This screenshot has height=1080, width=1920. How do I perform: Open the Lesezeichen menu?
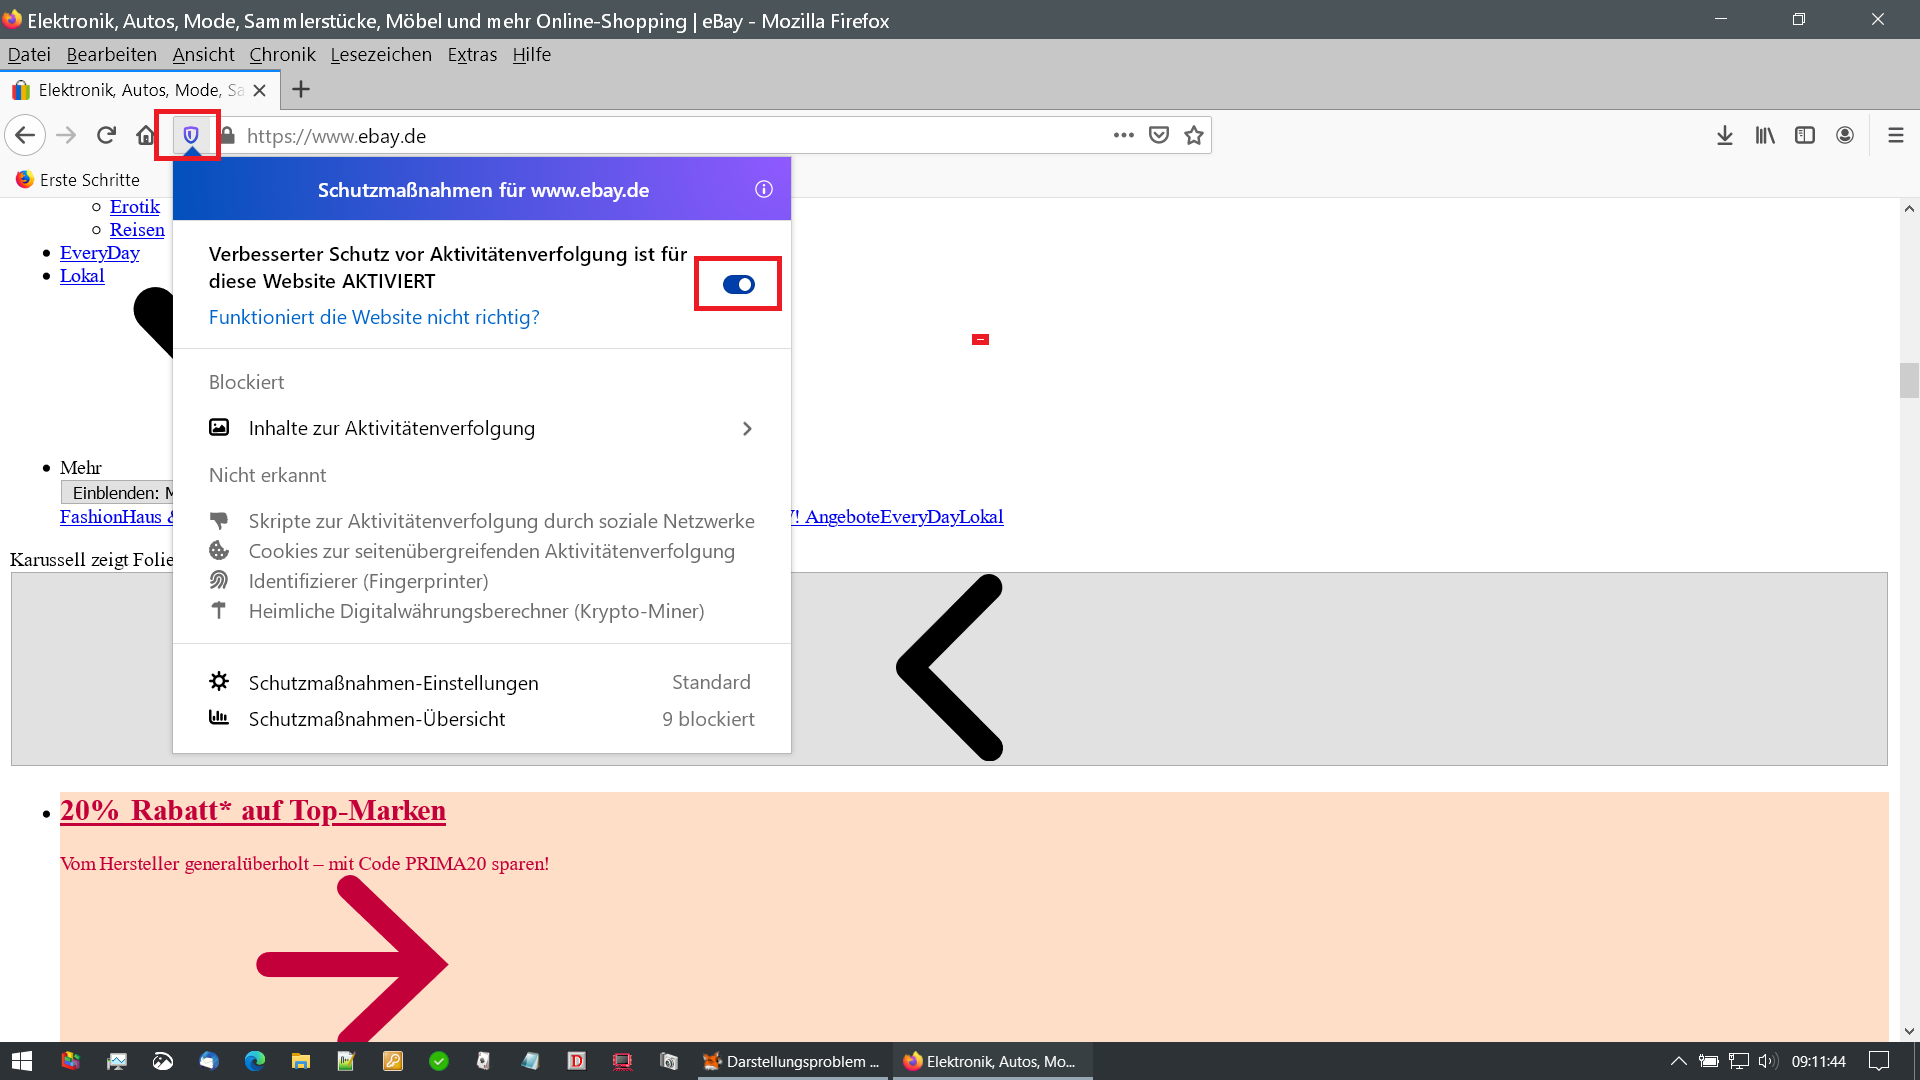381,54
